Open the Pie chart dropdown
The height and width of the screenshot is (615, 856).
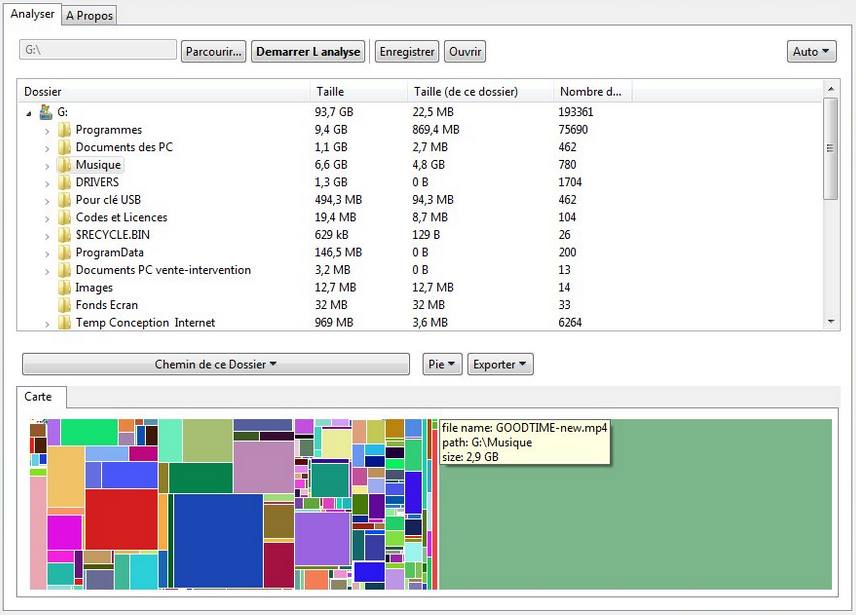click(x=442, y=364)
